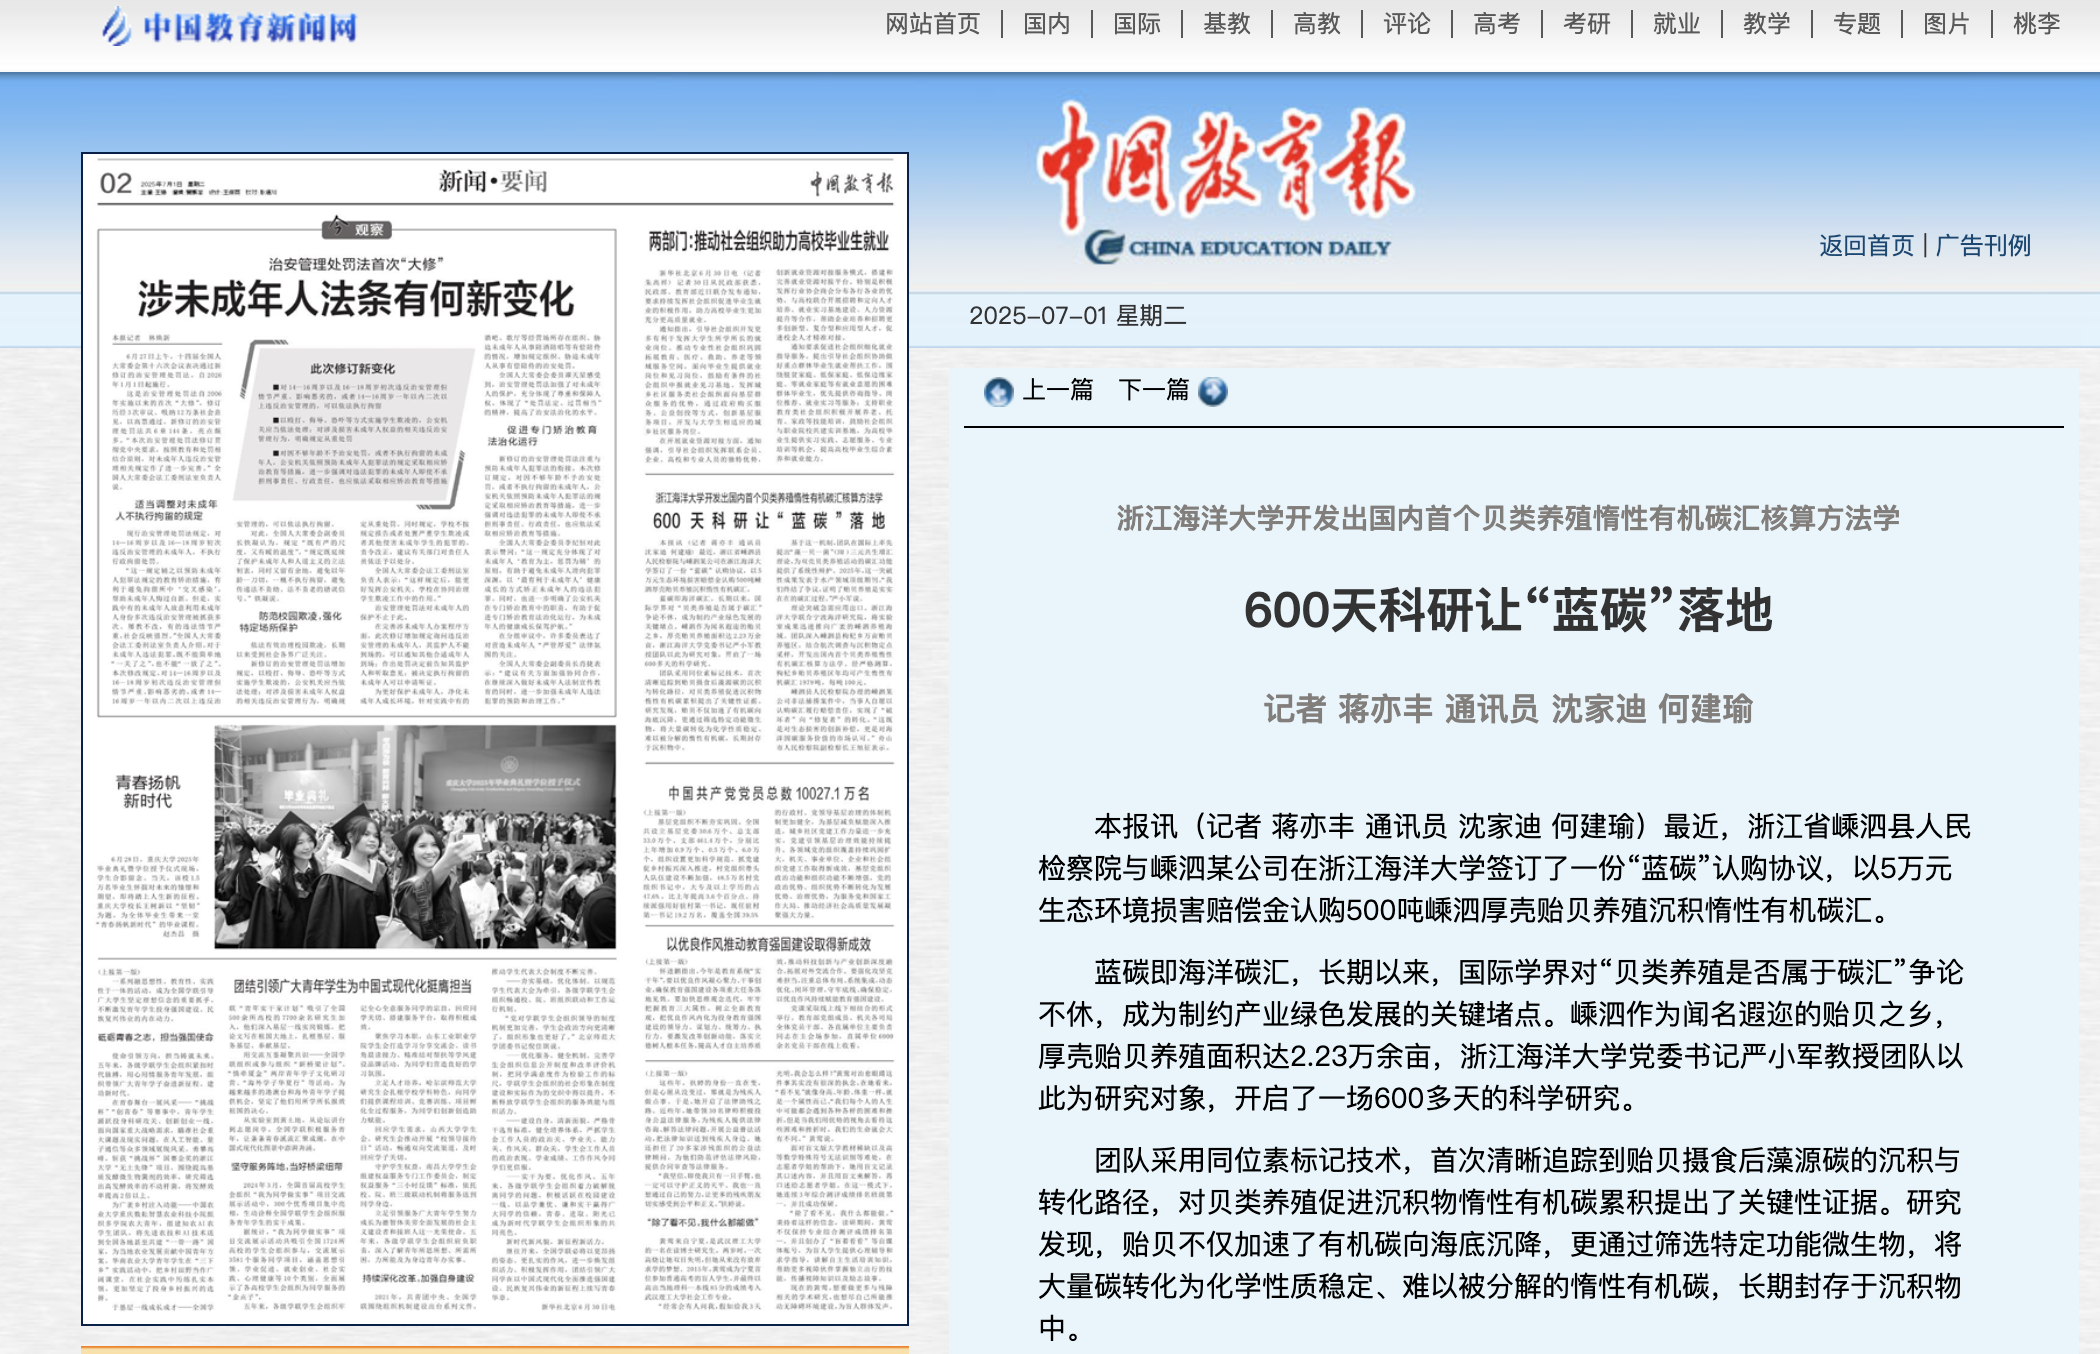
Task: Click the 此次修订新变化 info box
Action: (352, 424)
